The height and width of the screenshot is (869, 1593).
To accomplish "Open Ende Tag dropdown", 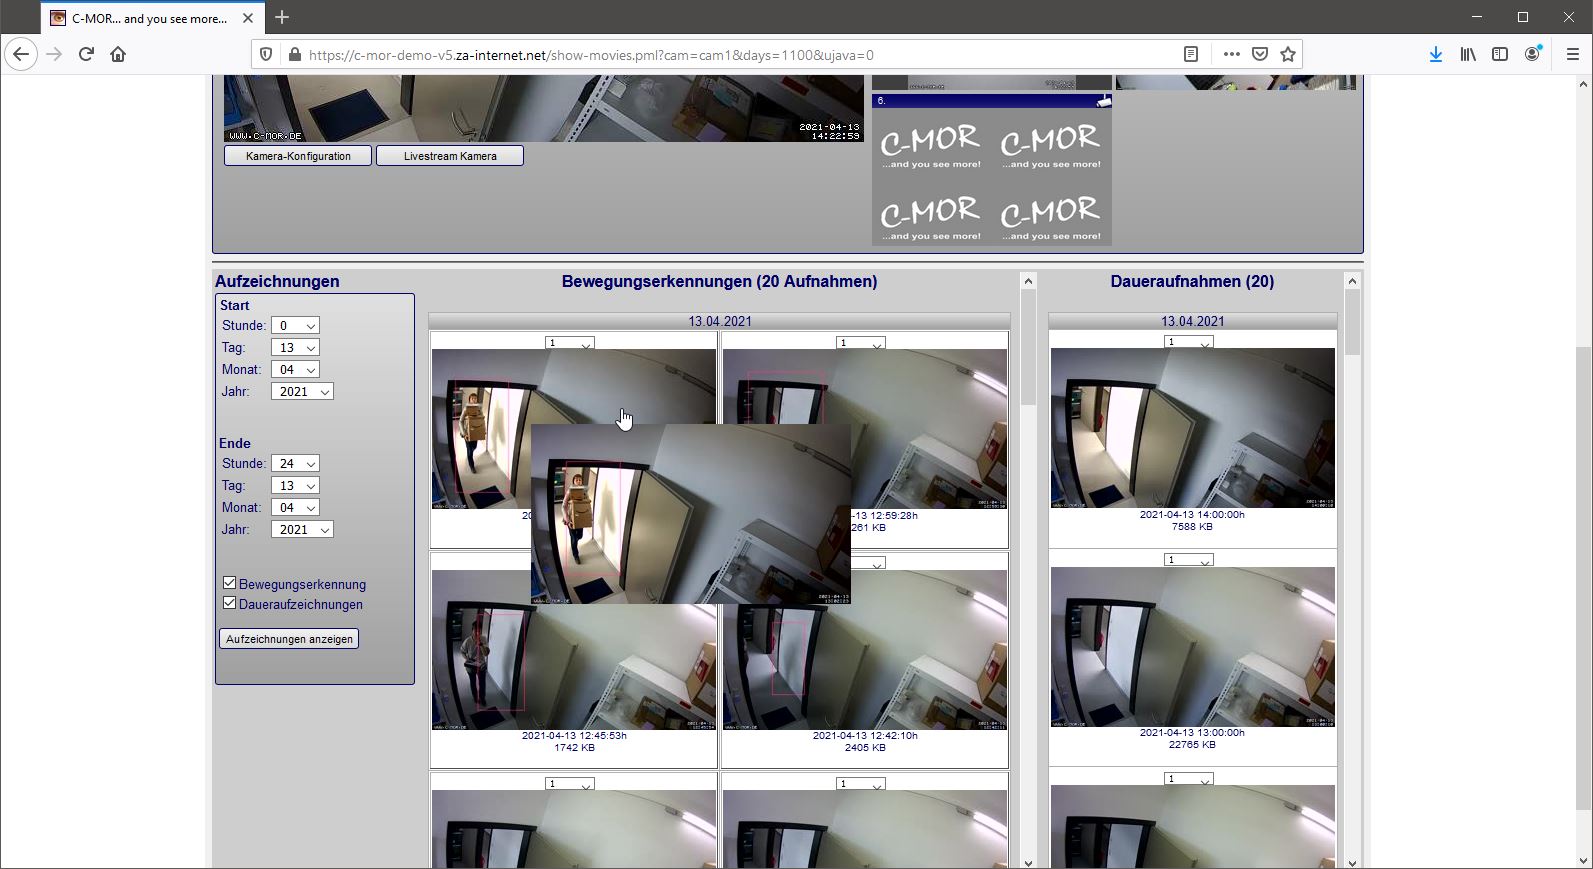I will pyautogui.click(x=295, y=486).
